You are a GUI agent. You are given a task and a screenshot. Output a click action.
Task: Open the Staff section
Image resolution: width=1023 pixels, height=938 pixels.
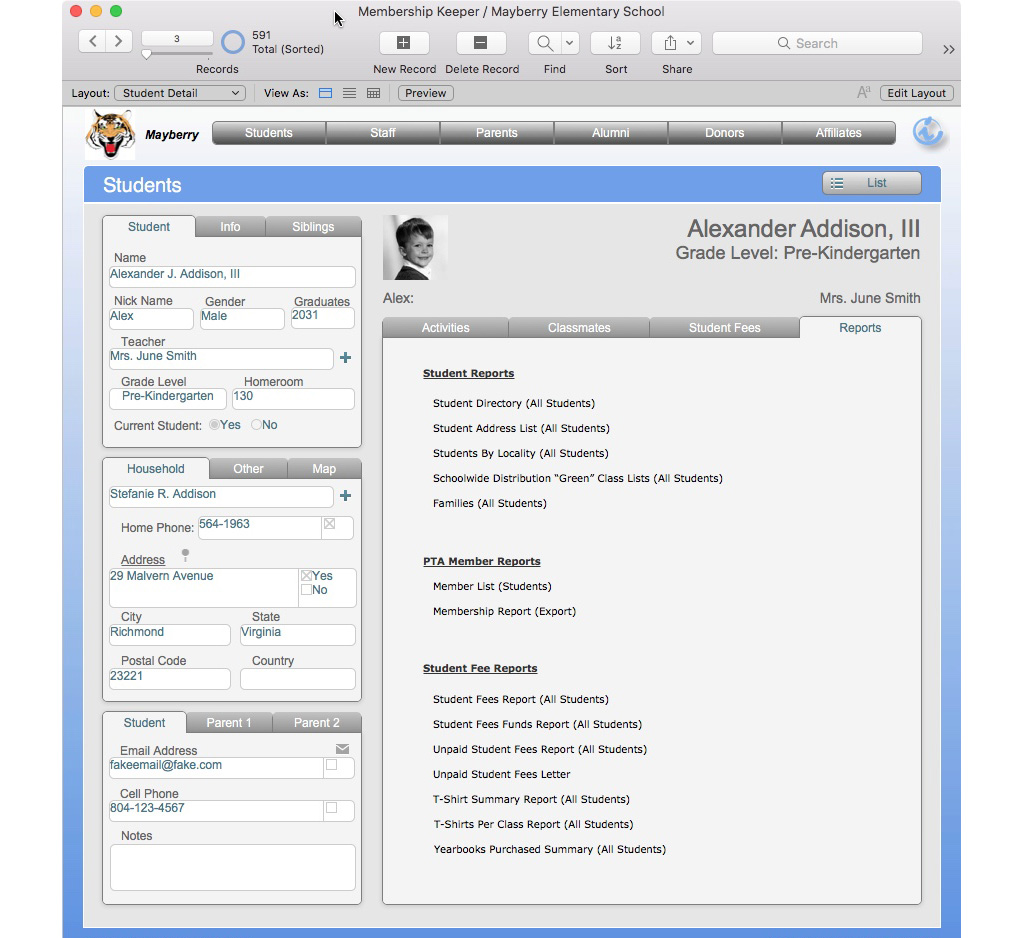click(x=383, y=133)
